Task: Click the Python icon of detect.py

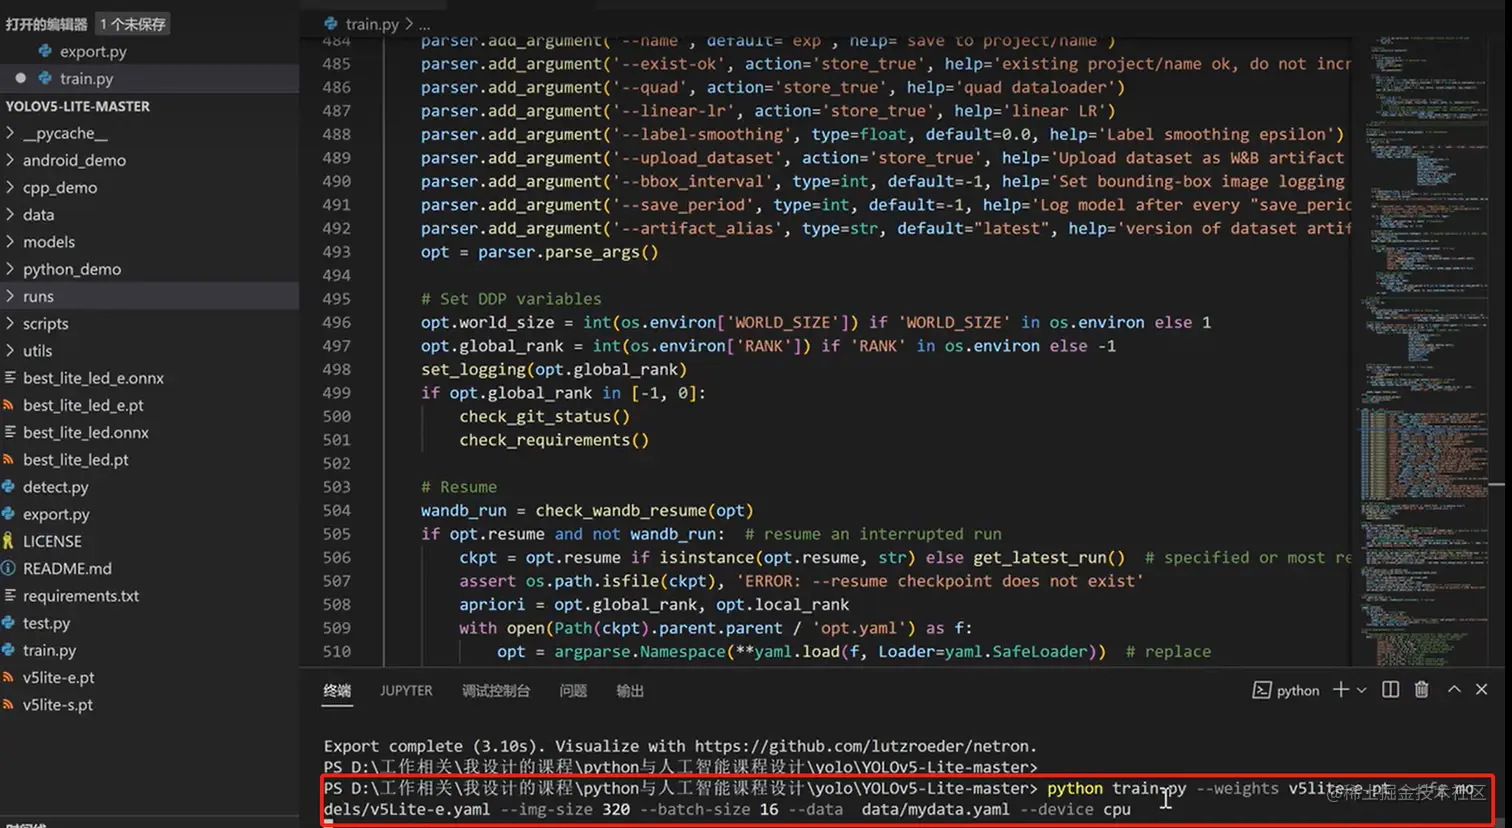Action: pyautogui.click(x=9, y=487)
